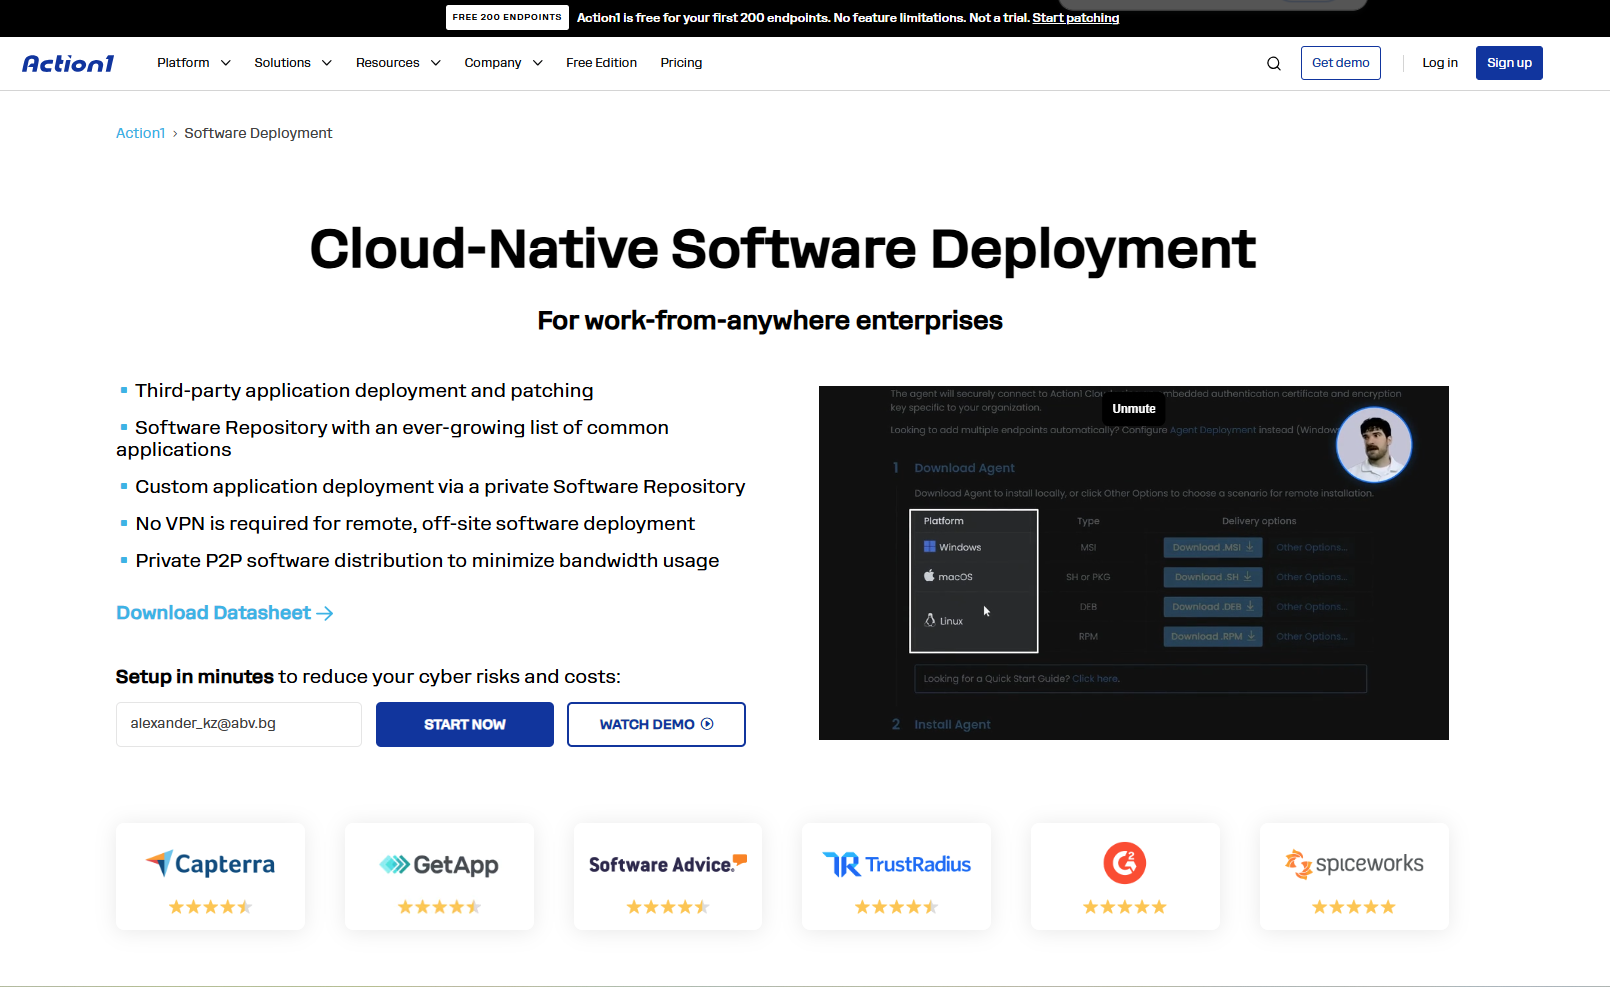Click the Software Advice rating card

tap(668, 876)
